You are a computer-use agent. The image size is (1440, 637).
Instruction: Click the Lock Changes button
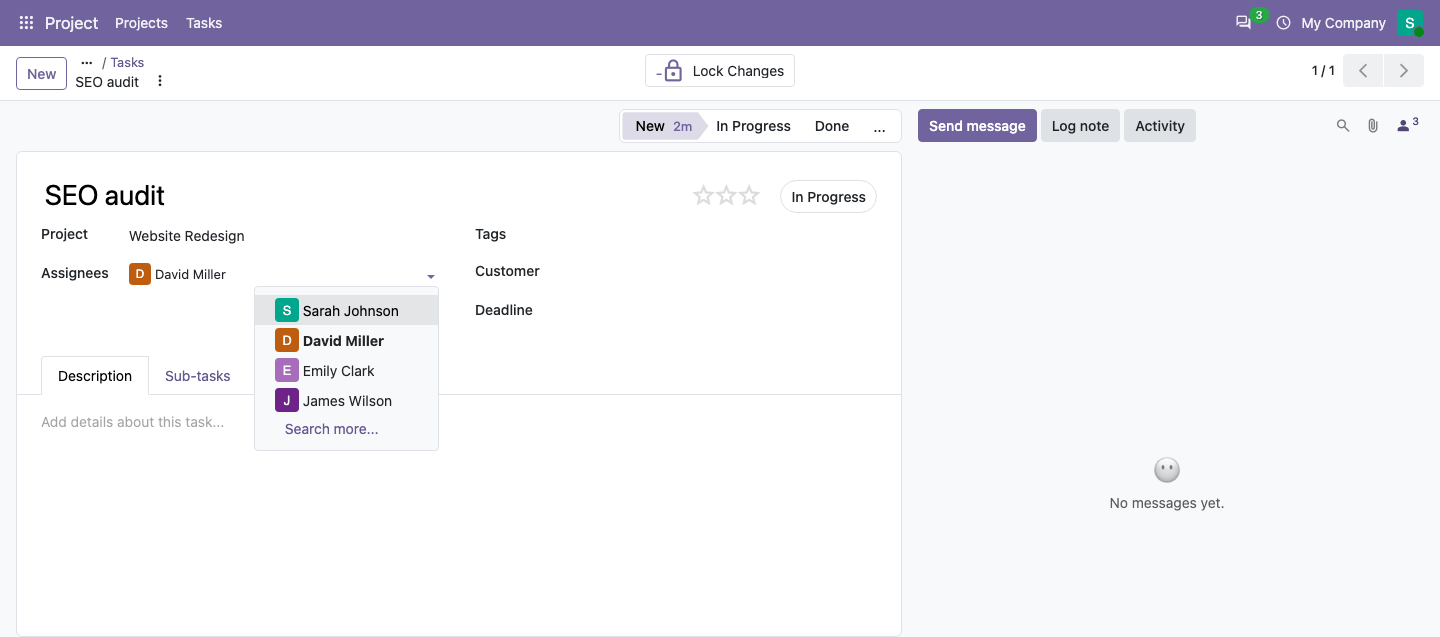click(x=720, y=71)
